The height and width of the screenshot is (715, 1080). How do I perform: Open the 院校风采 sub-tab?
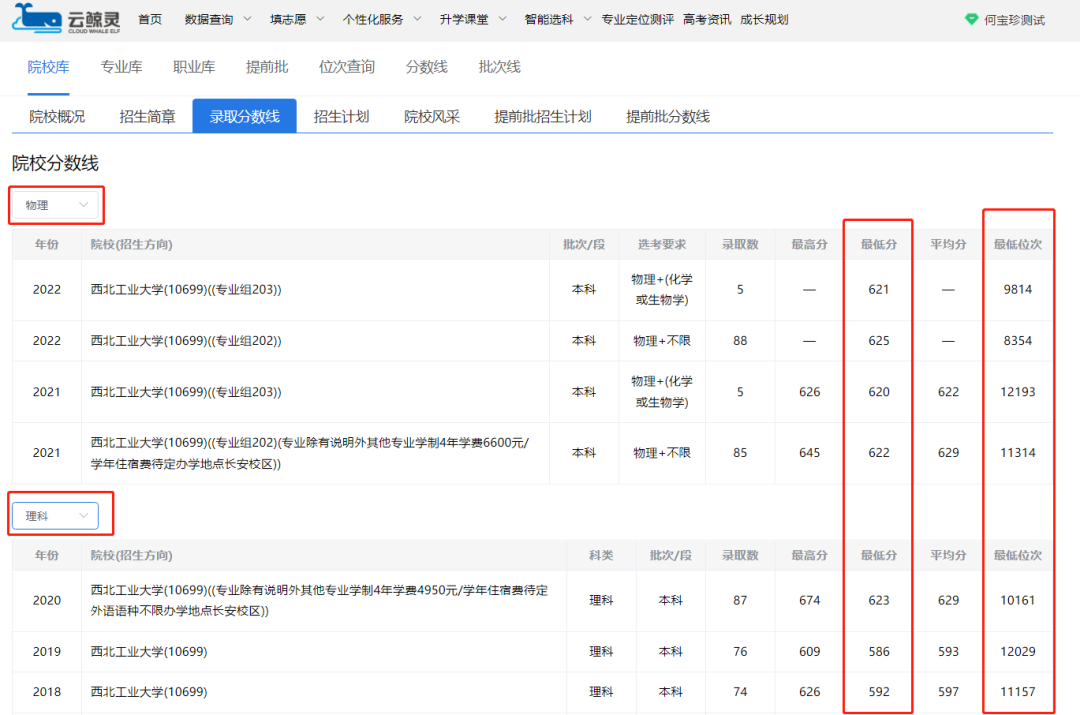click(x=432, y=116)
